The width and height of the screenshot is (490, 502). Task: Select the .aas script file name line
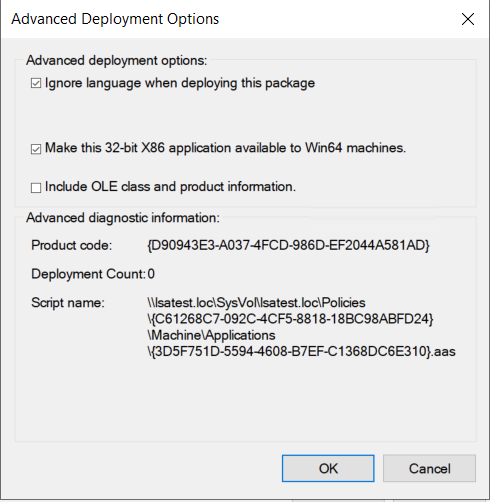click(x=301, y=351)
